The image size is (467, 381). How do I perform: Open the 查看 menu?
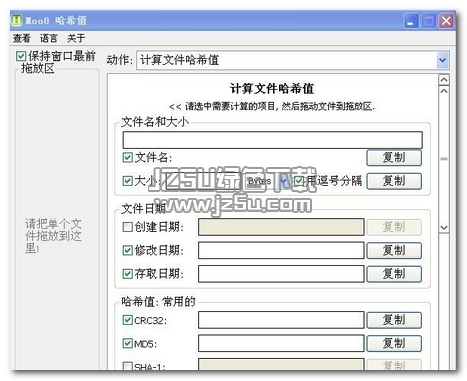22,38
